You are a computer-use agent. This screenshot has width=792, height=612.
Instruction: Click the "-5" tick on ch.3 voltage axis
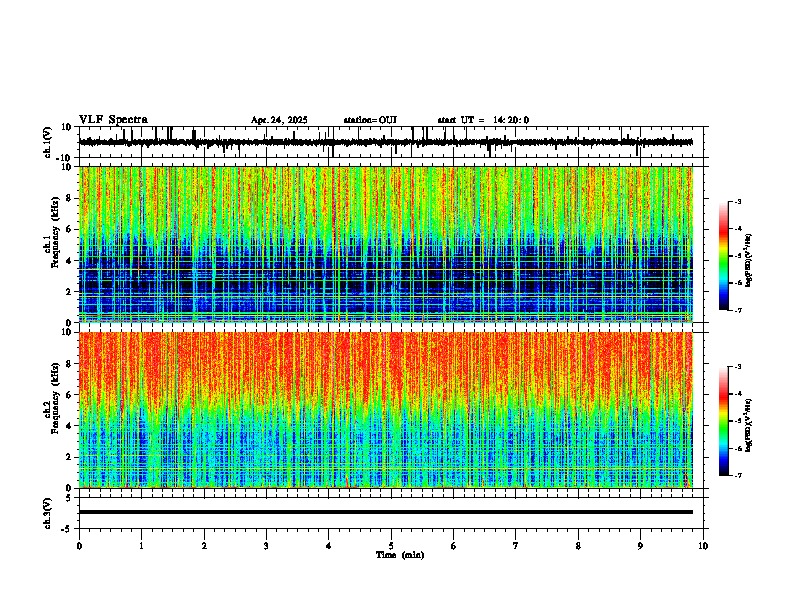67,529
